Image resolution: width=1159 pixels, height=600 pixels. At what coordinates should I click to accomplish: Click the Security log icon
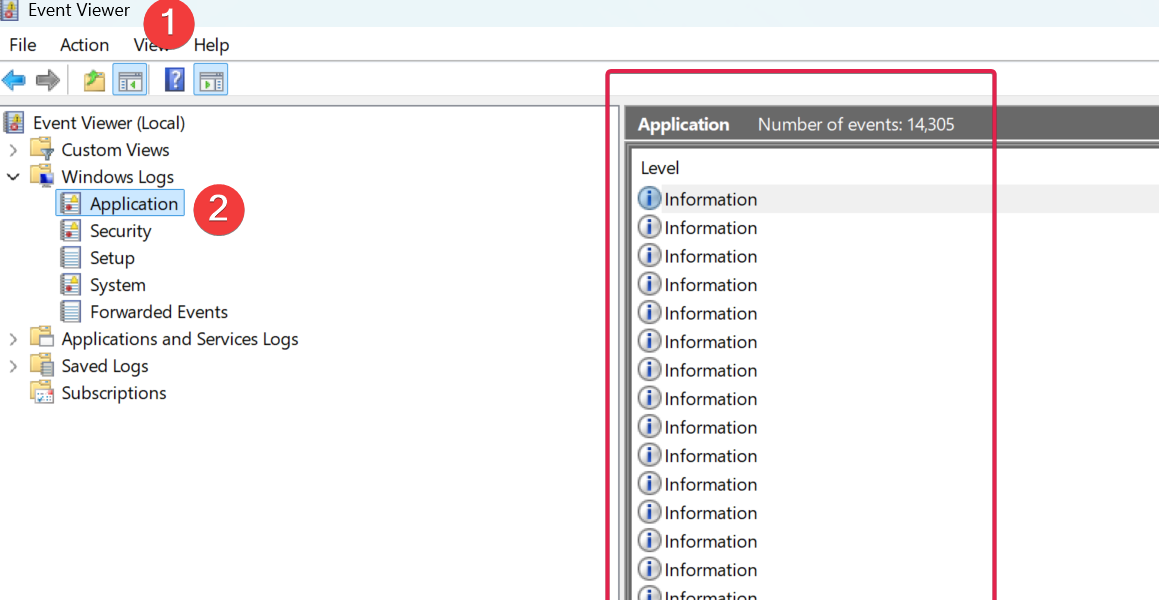(70, 231)
